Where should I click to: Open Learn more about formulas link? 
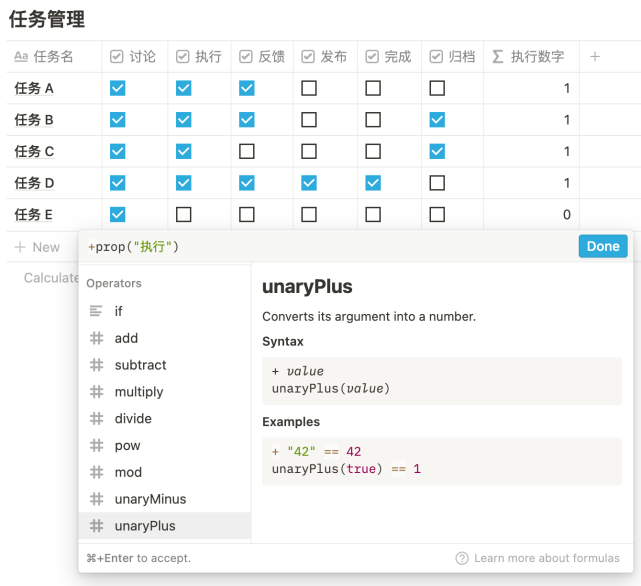coord(546,558)
